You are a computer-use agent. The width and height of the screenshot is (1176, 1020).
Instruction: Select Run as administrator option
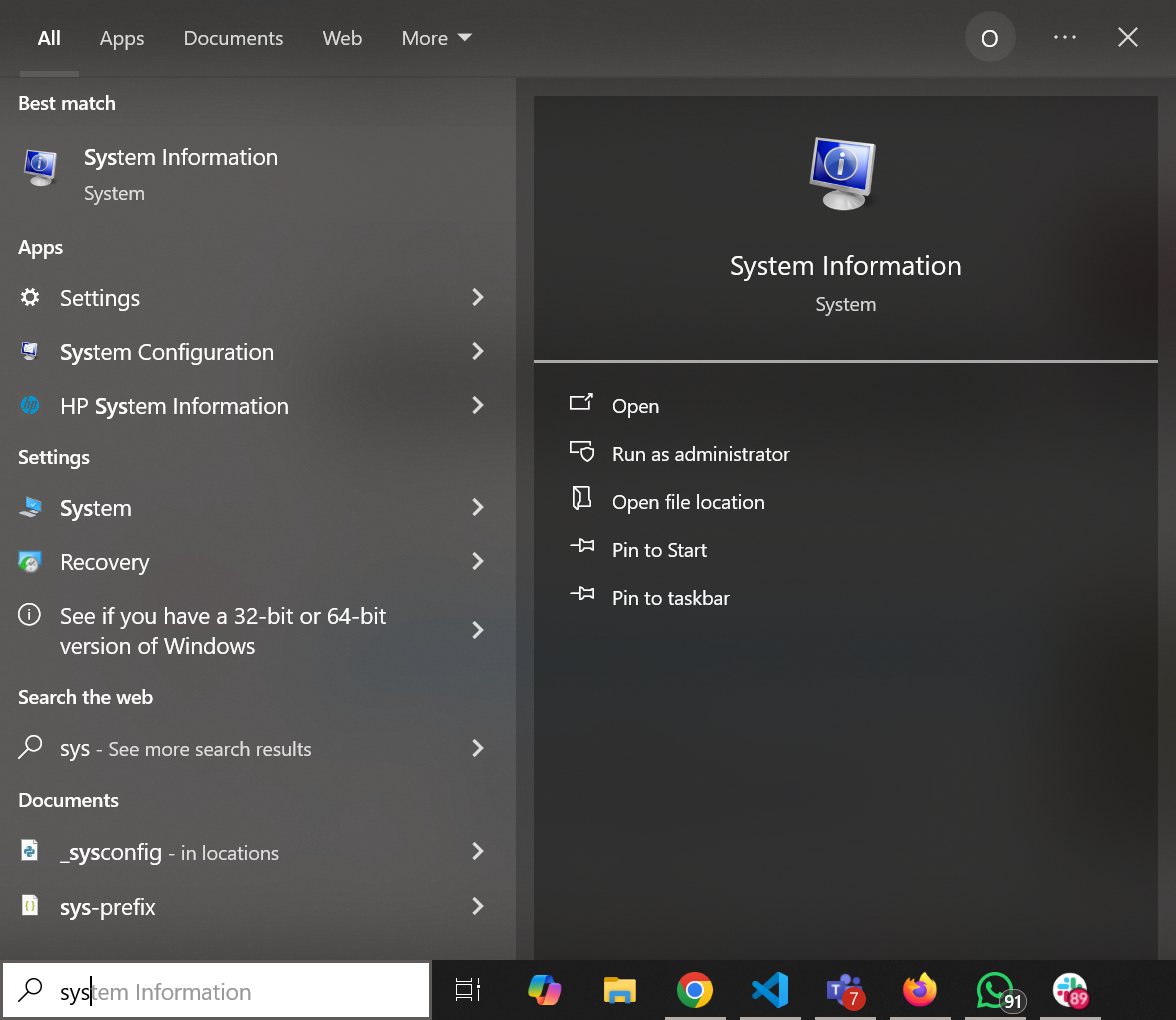pyautogui.click(x=700, y=454)
